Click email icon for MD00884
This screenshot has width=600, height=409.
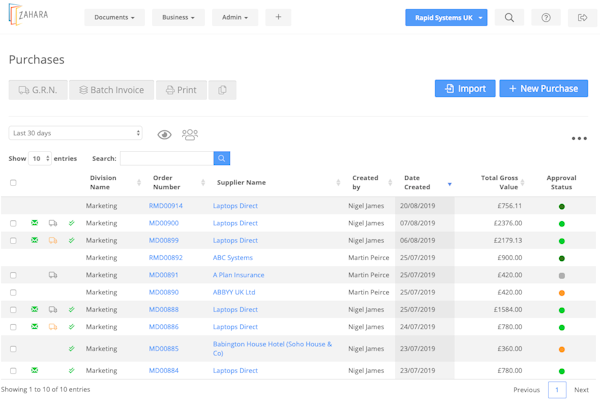(34, 370)
